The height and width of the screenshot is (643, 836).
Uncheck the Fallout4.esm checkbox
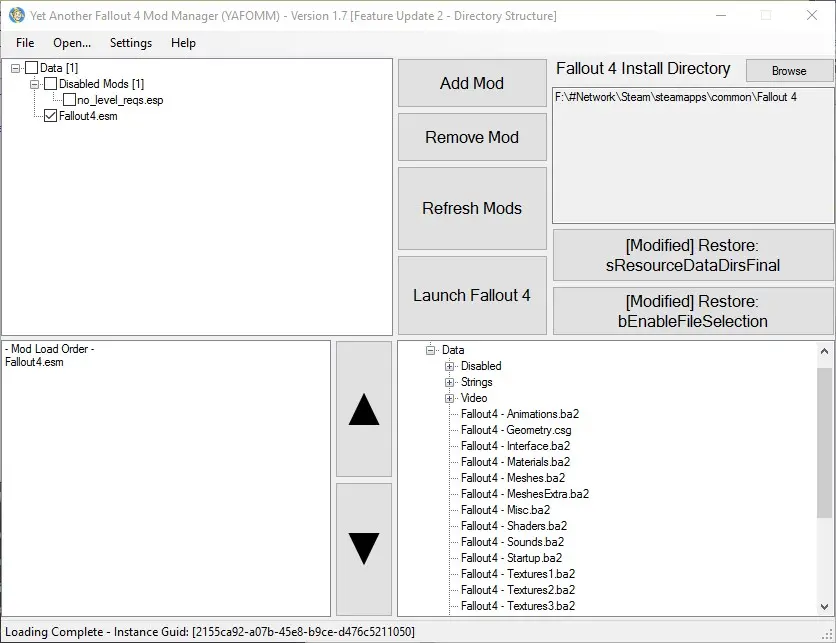coord(51,116)
